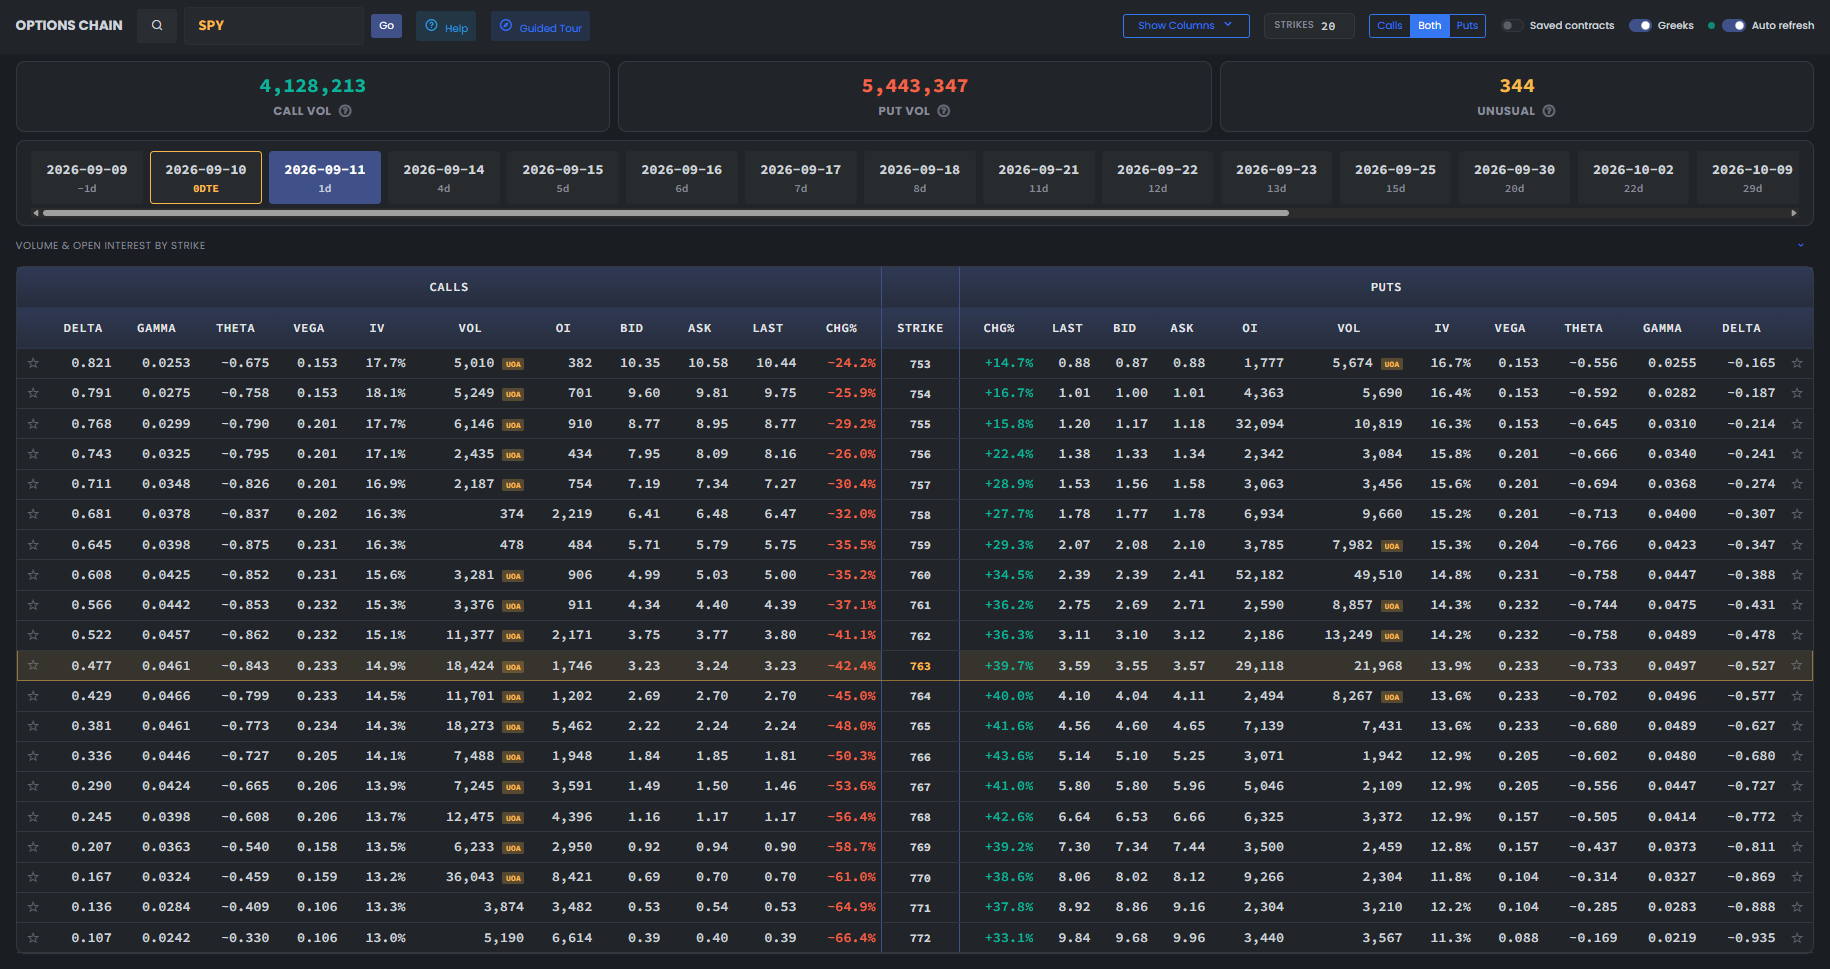The image size is (1830, 969).
Task: Star the 758 strike call contract
Action: pyautogui.click(x=33, y=514)
